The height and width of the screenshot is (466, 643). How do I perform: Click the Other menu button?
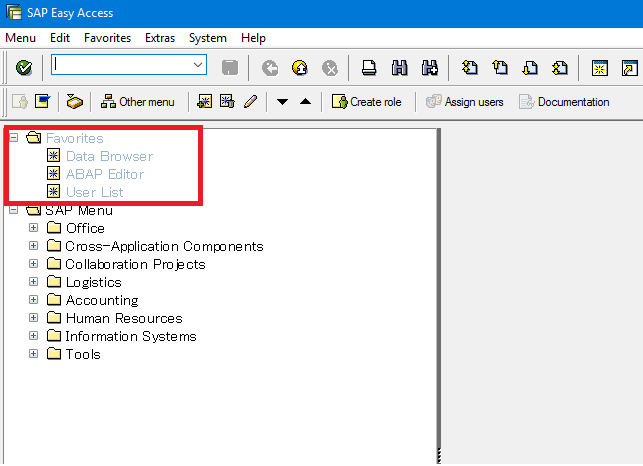(138, 102)
